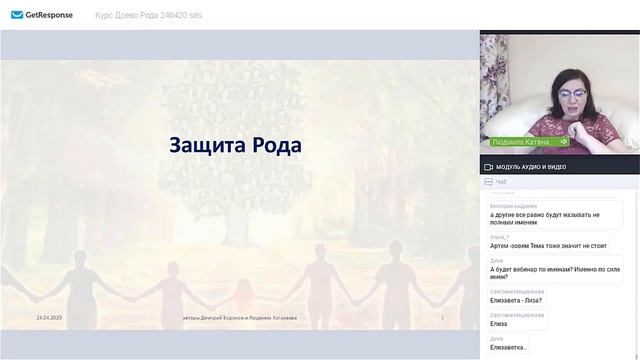This screenshot has height=360, width=640.
Task: Click sender name above "Елизаветка.." message
Action: pyautogui.click(x=497, y=339)
